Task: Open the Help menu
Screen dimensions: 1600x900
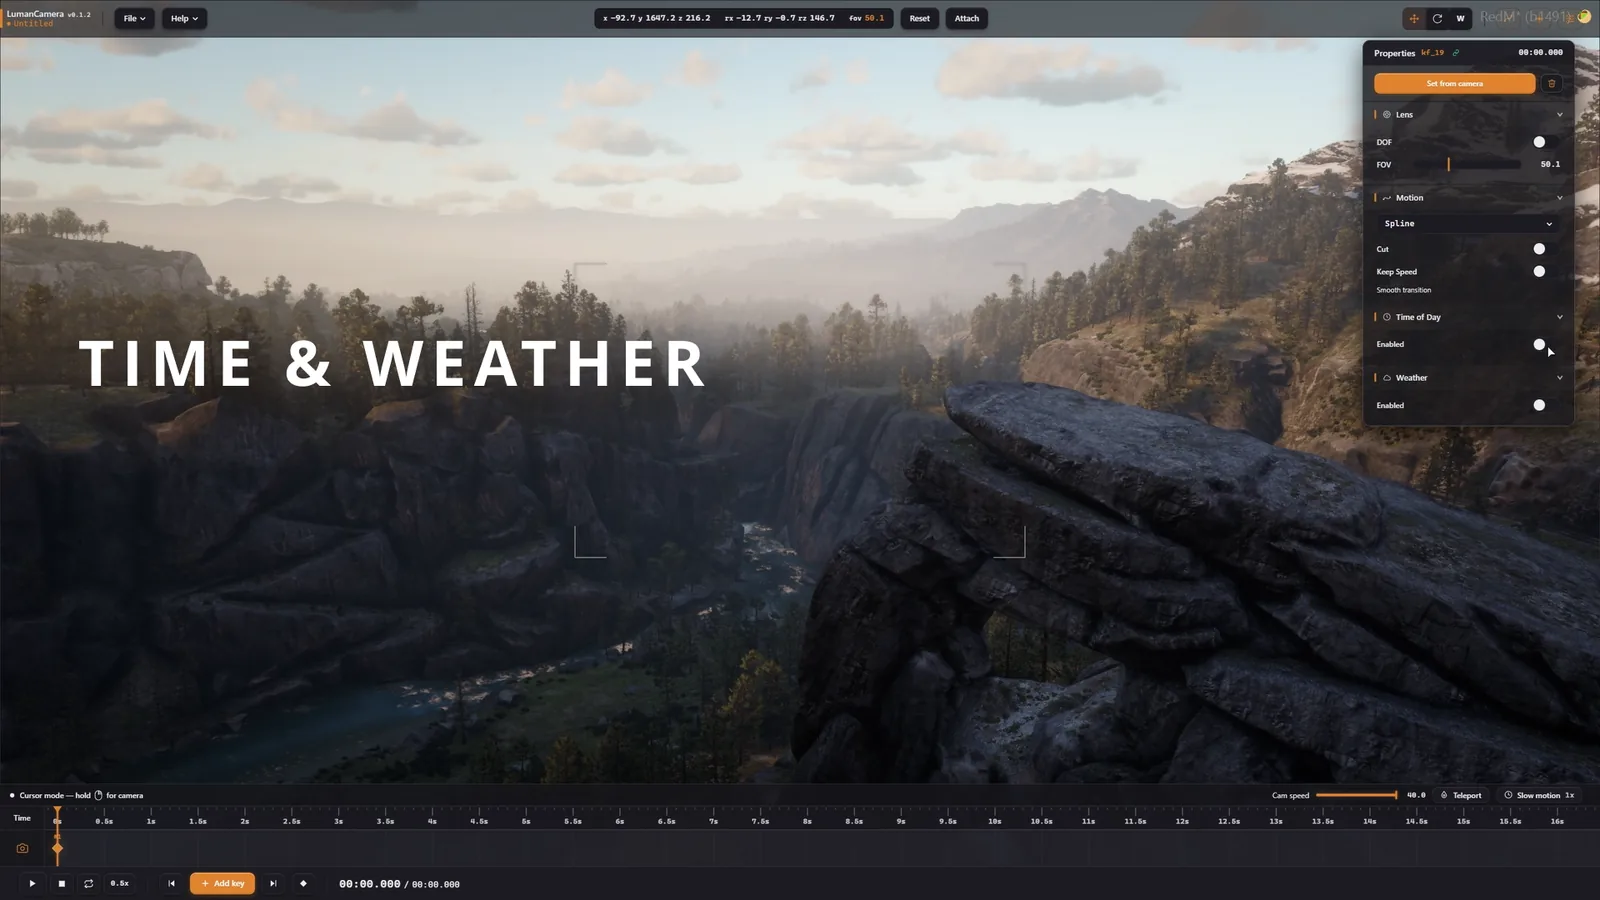Action: (x=184, y=18)
